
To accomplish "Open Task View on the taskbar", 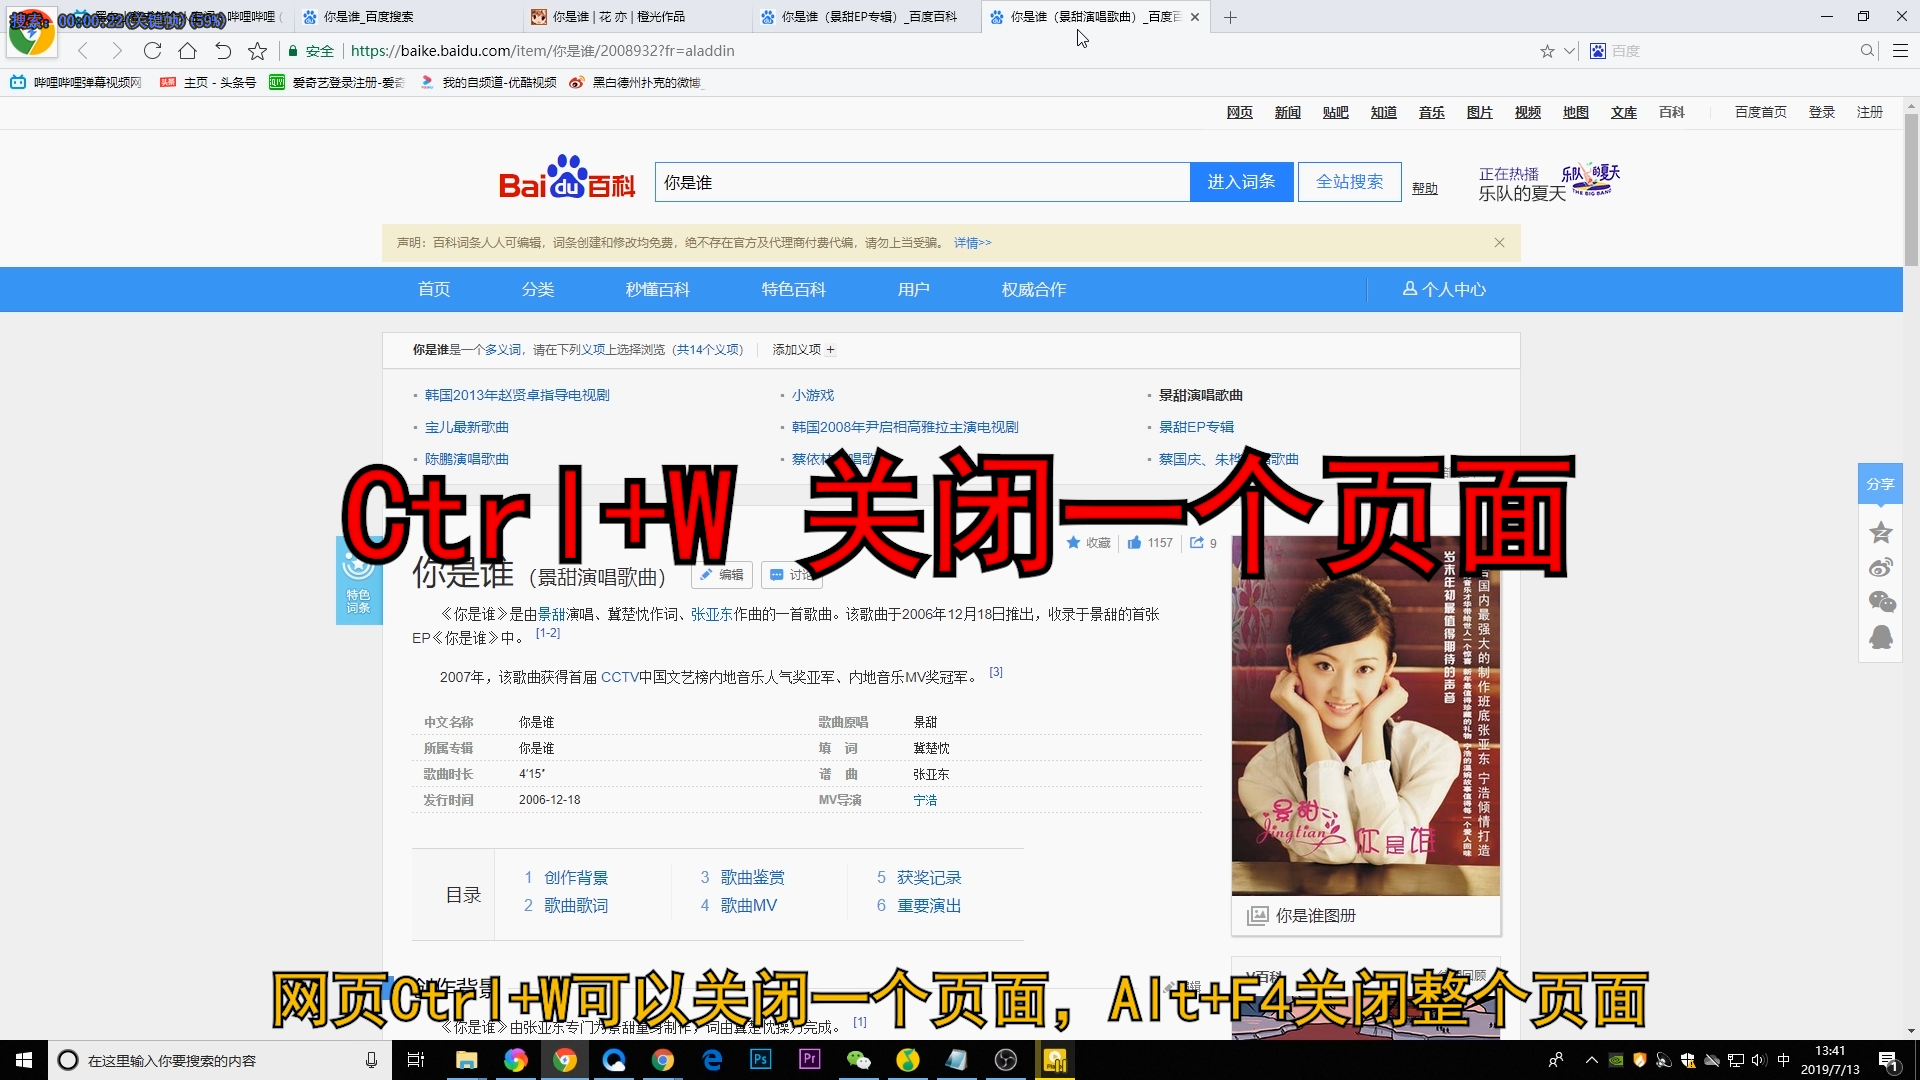I will (416, 1060).
